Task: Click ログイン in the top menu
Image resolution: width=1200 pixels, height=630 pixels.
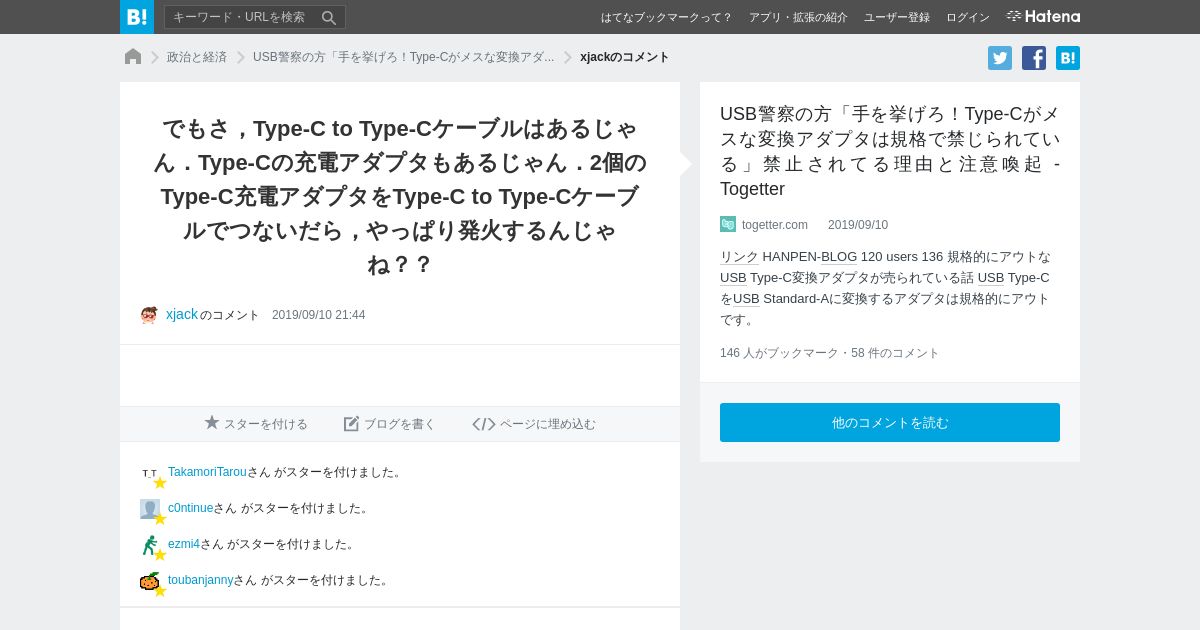Action: [968, 17]
